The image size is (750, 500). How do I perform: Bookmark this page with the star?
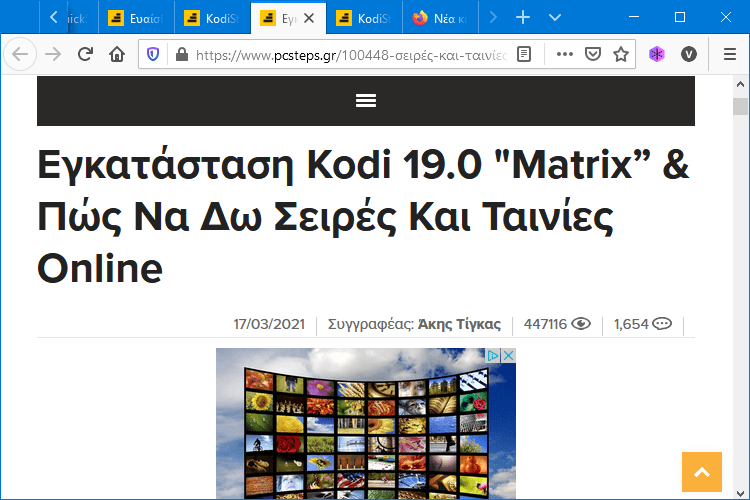pos(621,55)
